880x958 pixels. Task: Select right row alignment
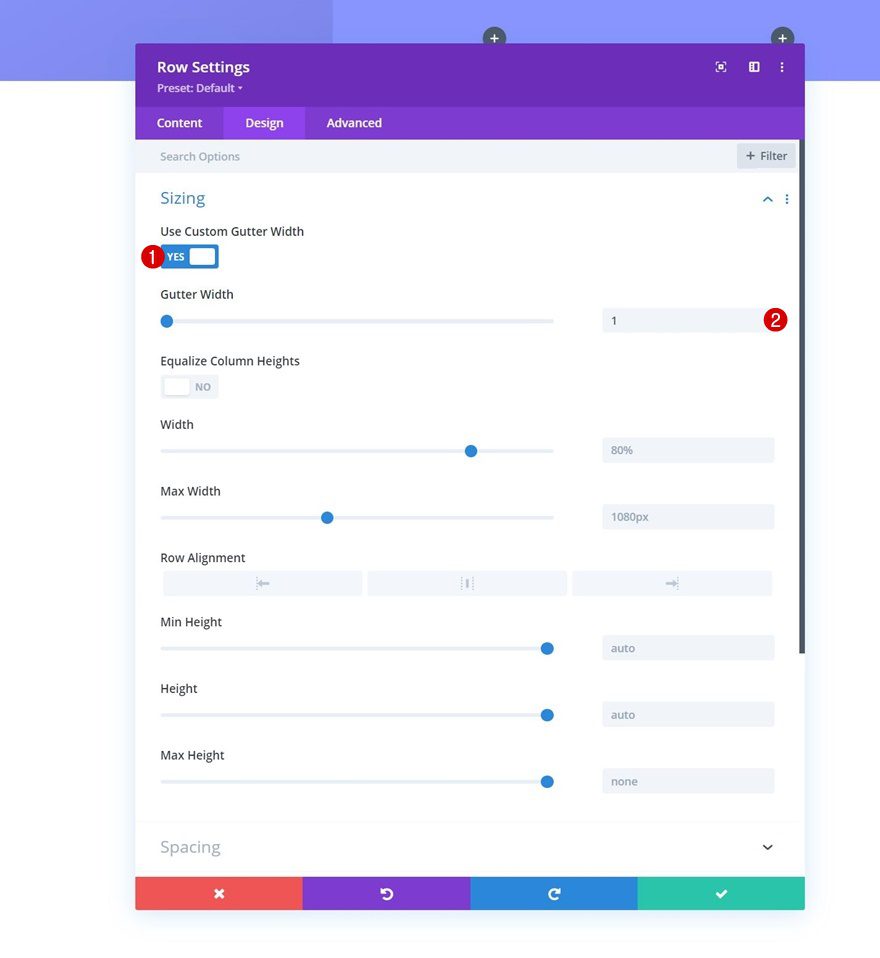pos(671,583)
